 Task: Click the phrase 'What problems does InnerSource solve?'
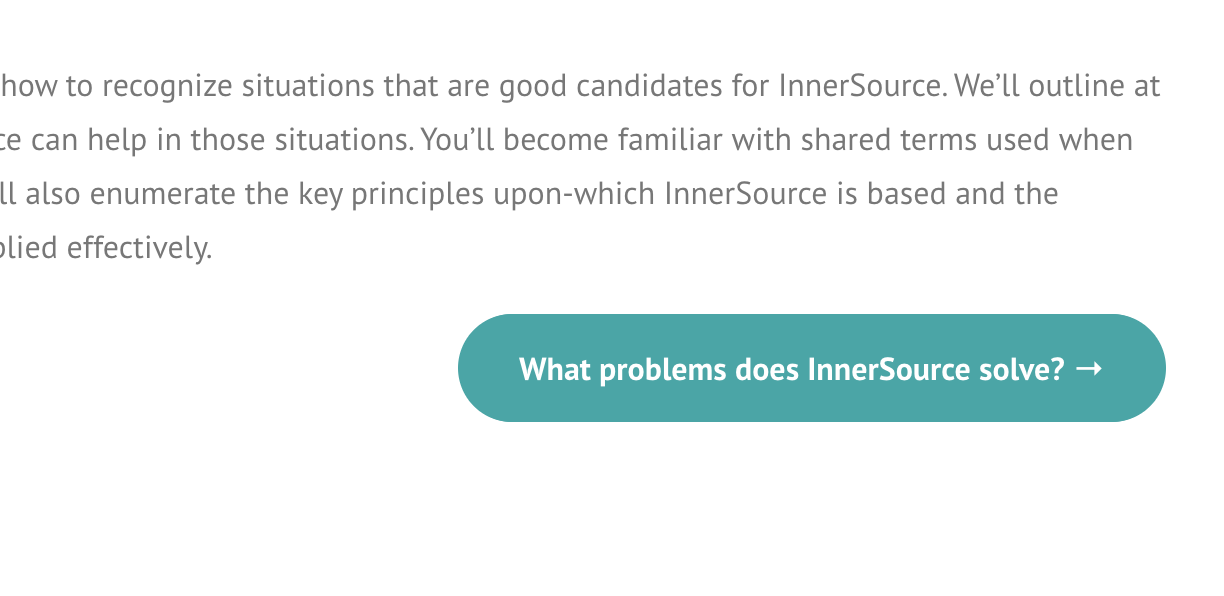(x=790, y=368)
